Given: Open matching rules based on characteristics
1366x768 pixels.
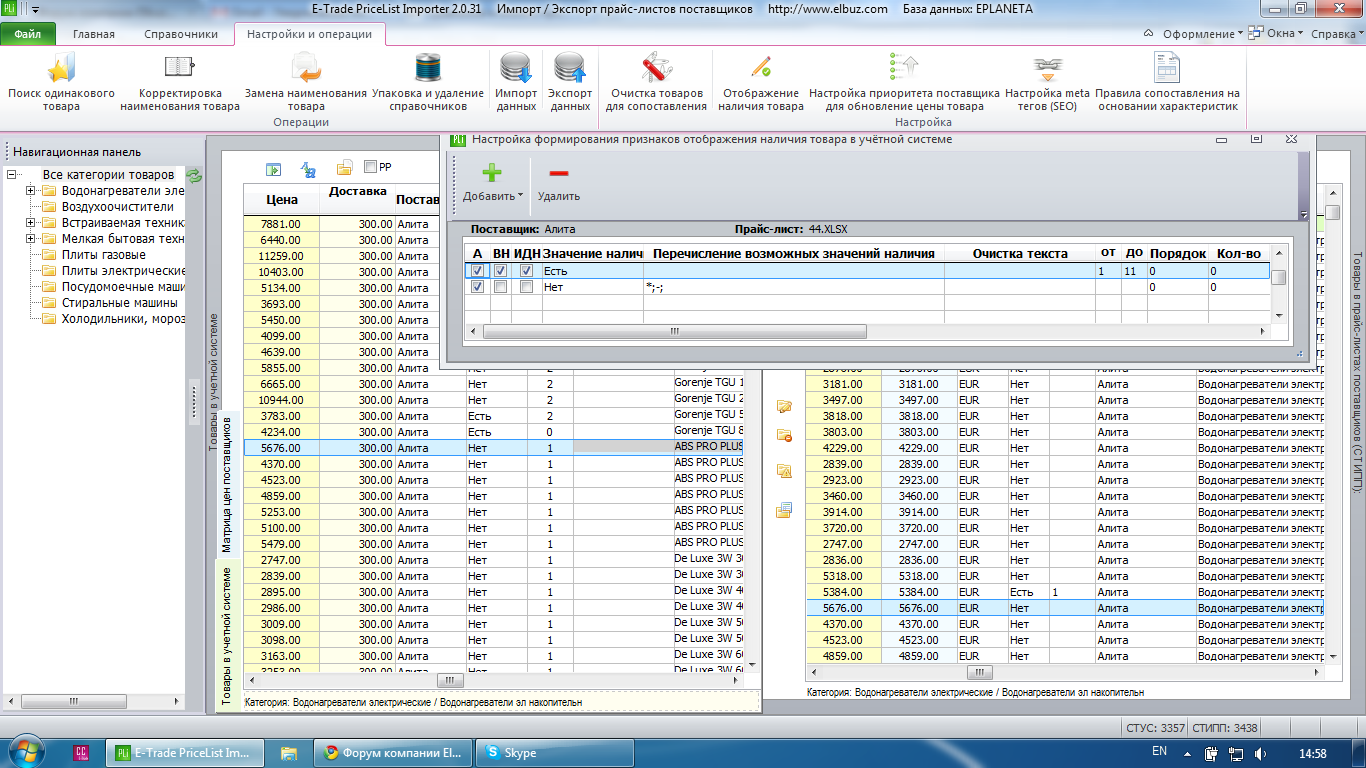Looking at the screenshot, I should [1167, 83].
